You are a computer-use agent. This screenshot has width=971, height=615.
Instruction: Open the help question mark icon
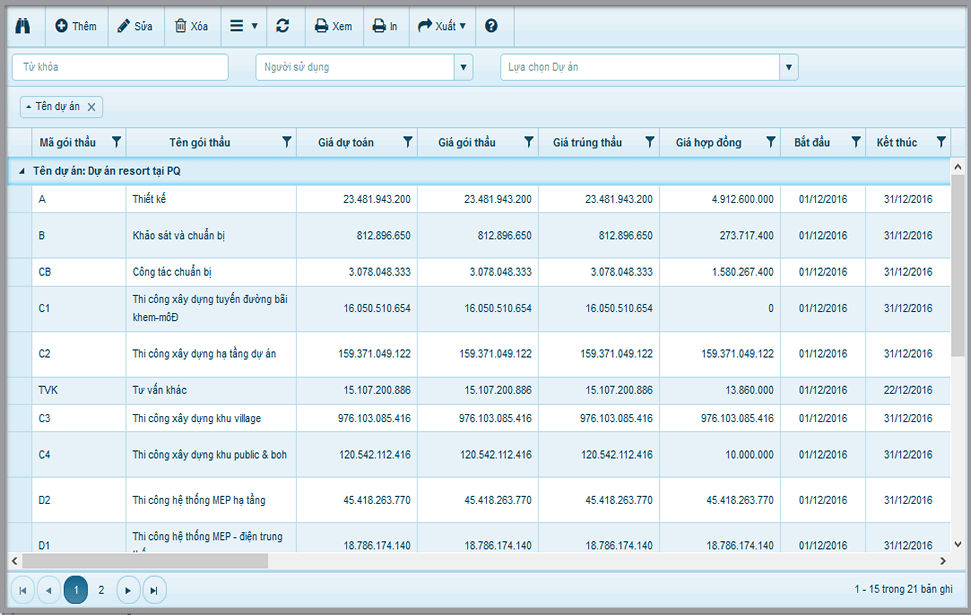point(491,26)
